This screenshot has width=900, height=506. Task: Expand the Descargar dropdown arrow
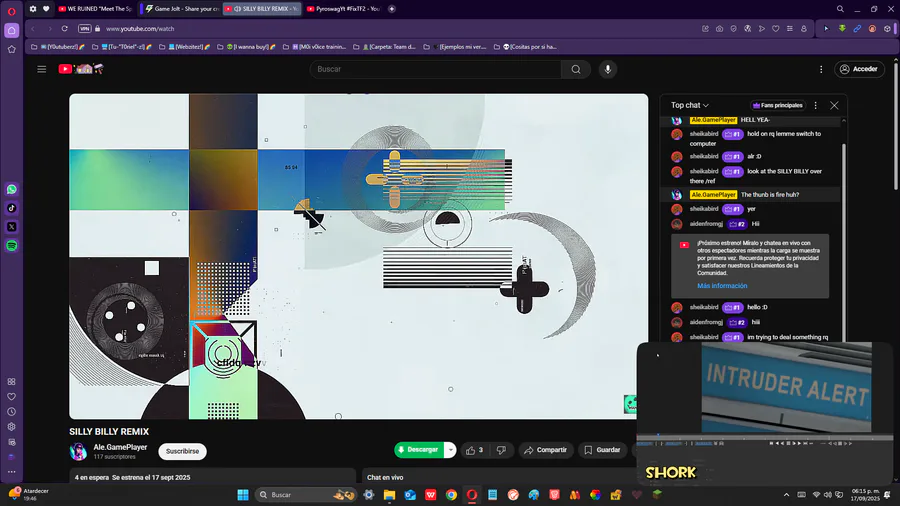point(451,450)
